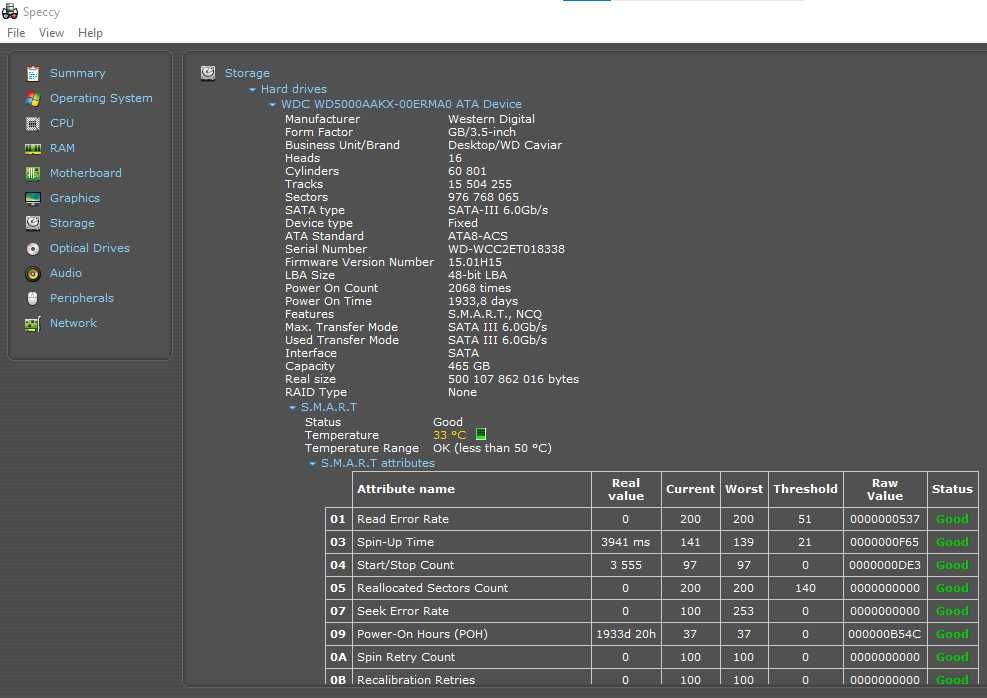
Task: Click the Firmware Version Number 15.01H15 value
Action: coord(475,262)
